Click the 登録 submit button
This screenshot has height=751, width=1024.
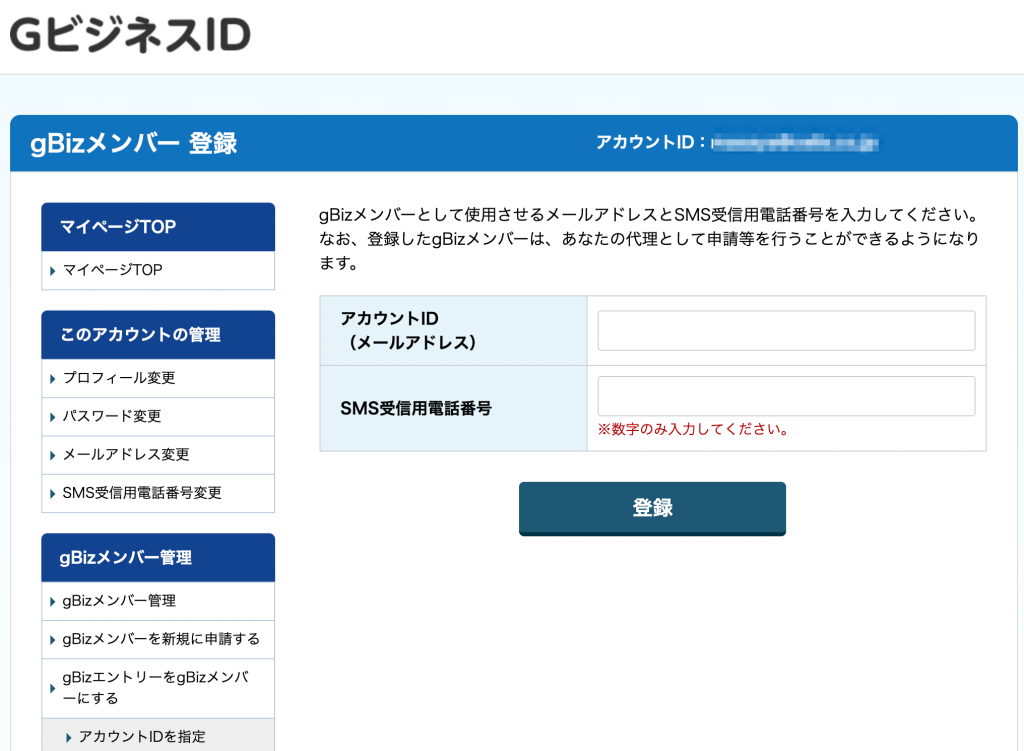point(652,509)
